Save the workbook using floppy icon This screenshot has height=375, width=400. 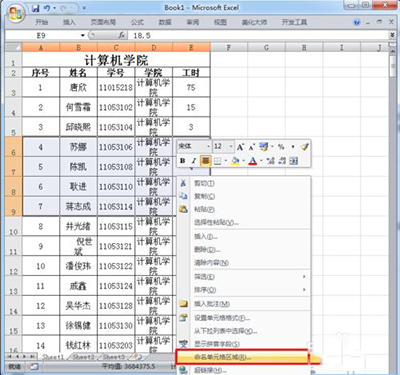[x=35, y=8]
